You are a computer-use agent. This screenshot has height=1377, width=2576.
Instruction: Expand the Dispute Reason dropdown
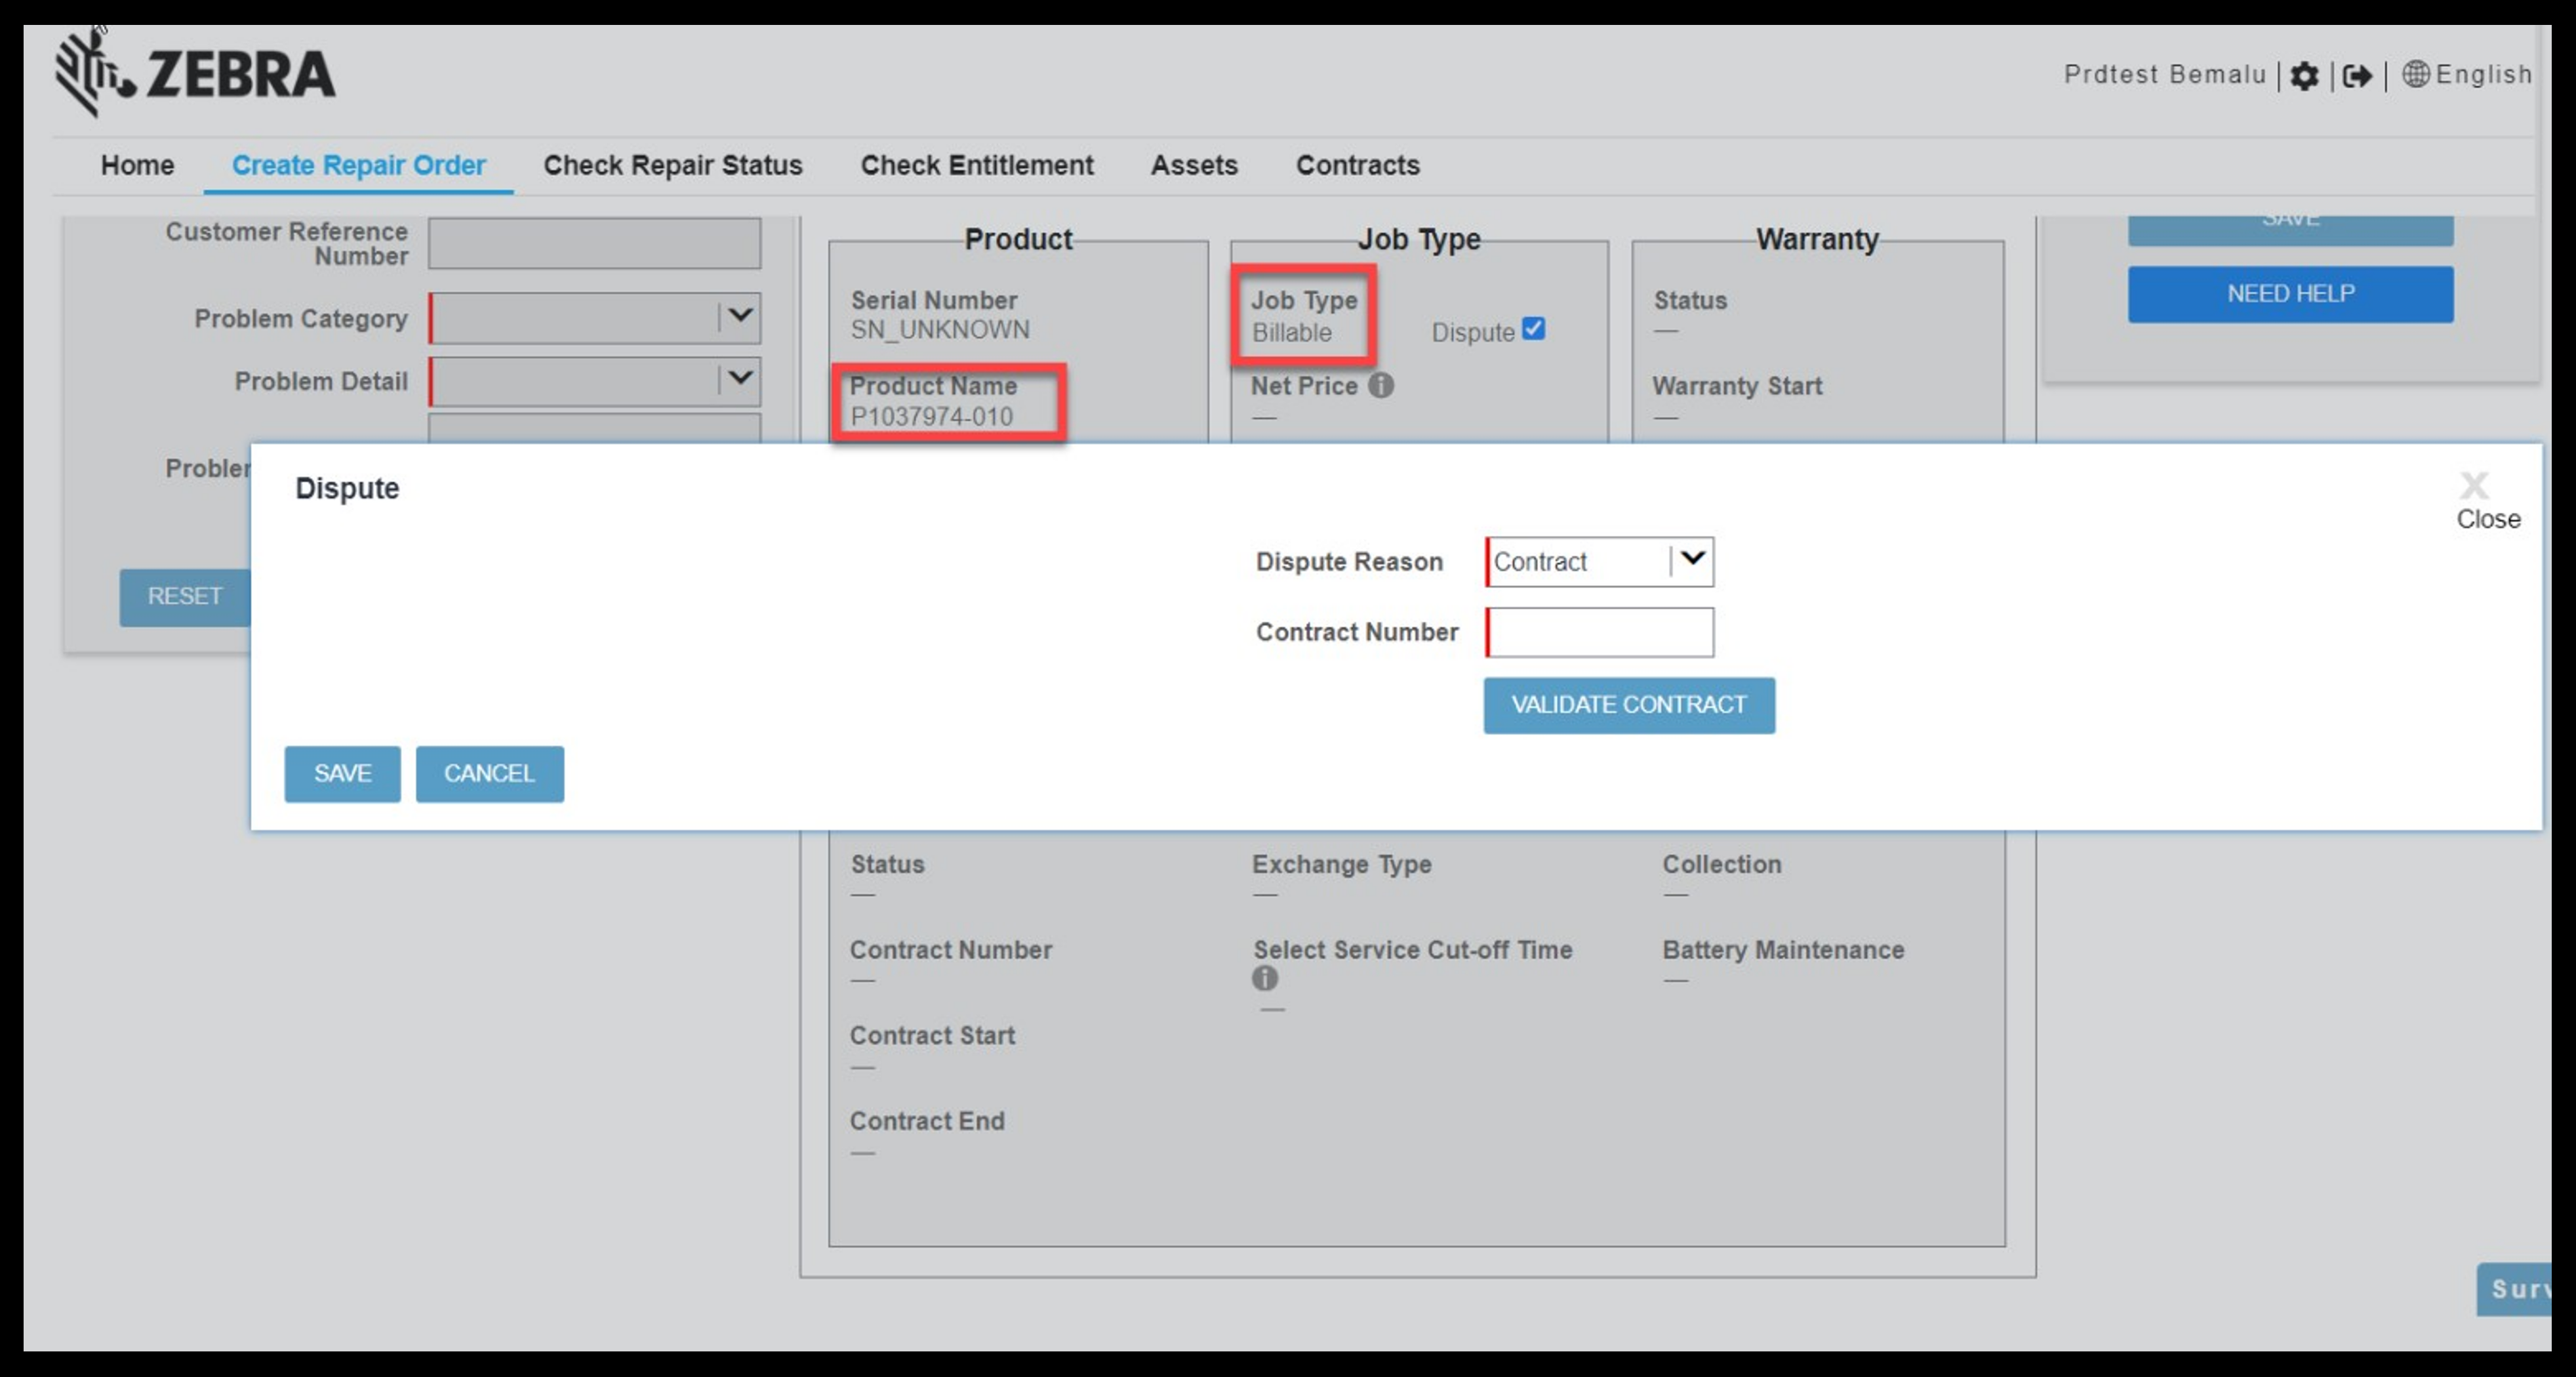(x=1692, y=561)
